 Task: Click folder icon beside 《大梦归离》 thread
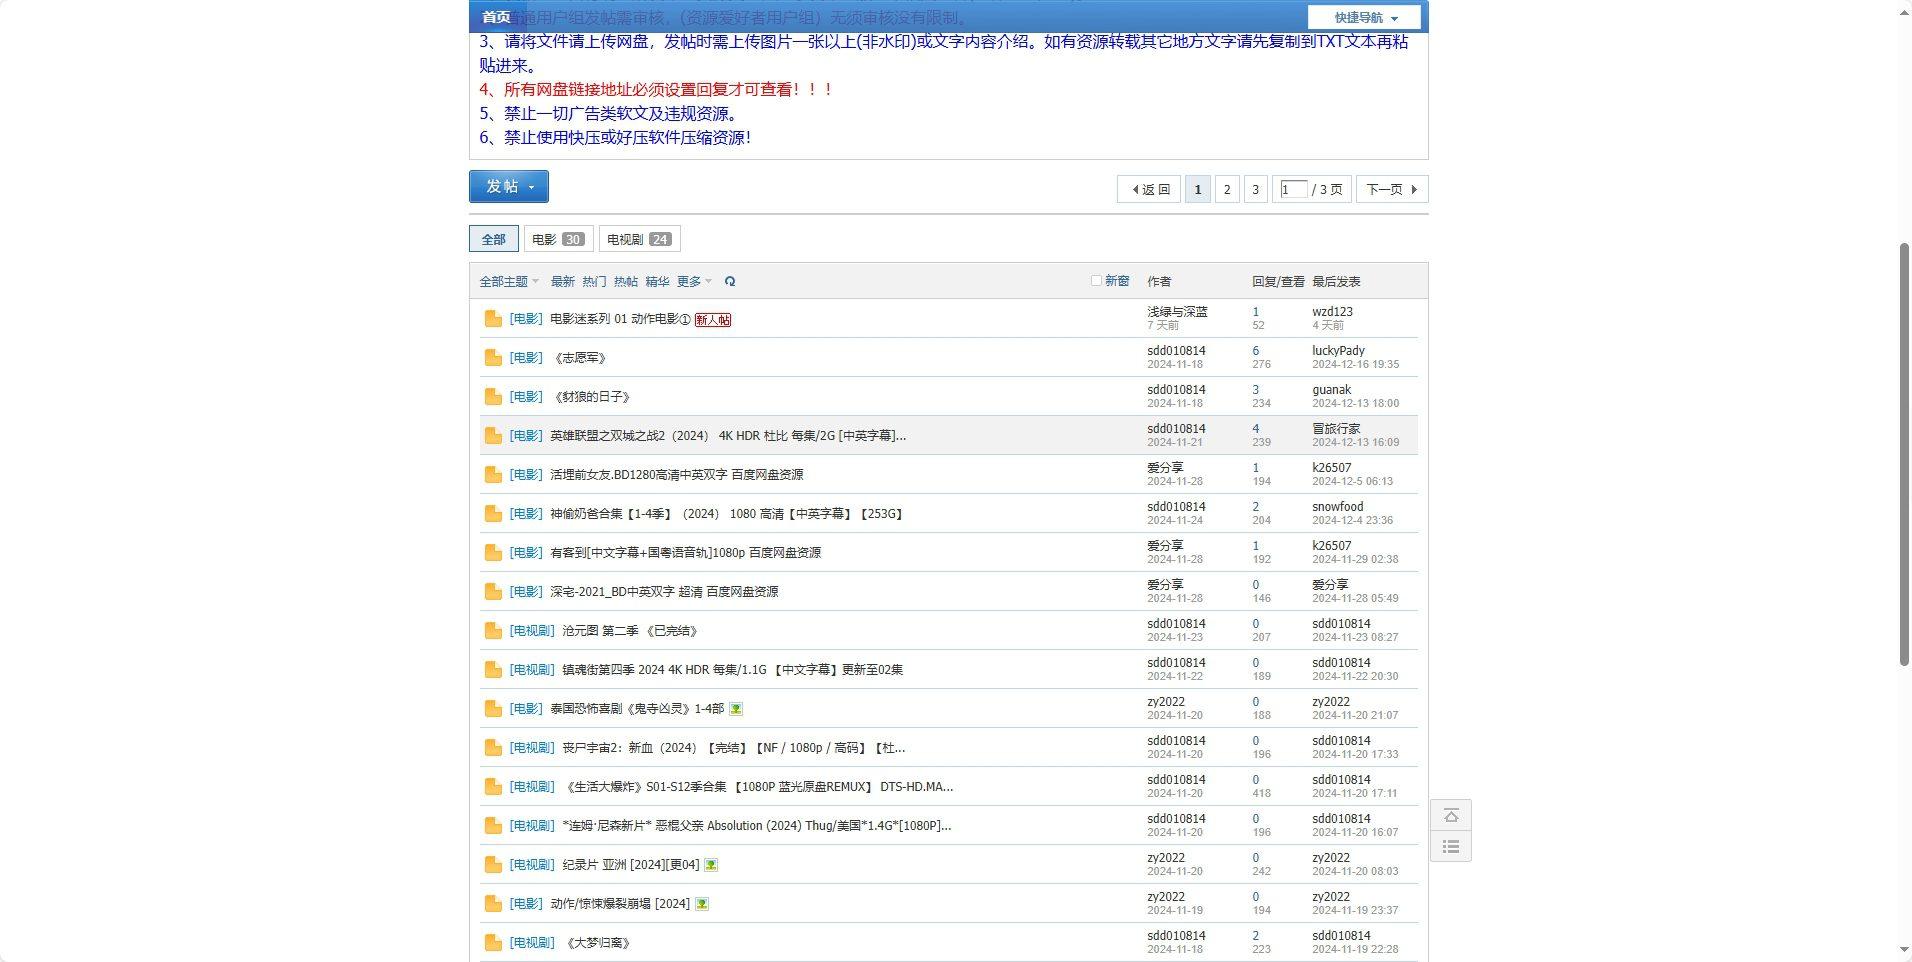(x=492, y=943)
